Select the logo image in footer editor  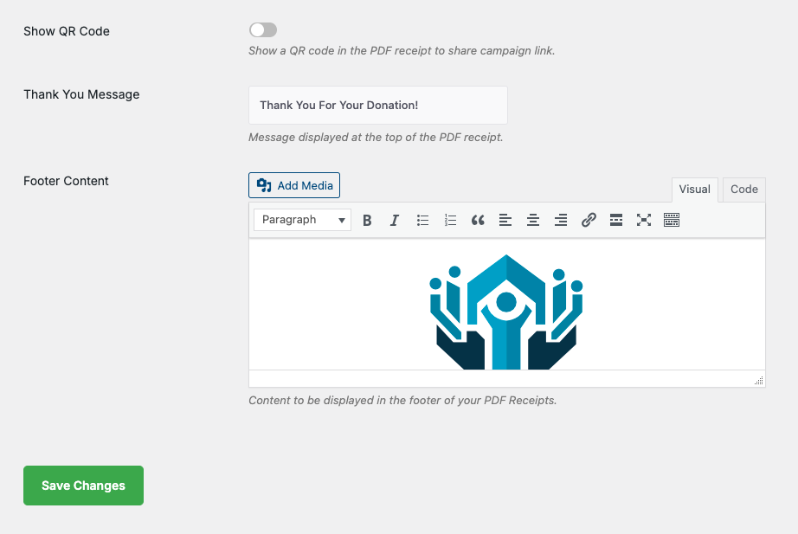(x=506, y=312)
